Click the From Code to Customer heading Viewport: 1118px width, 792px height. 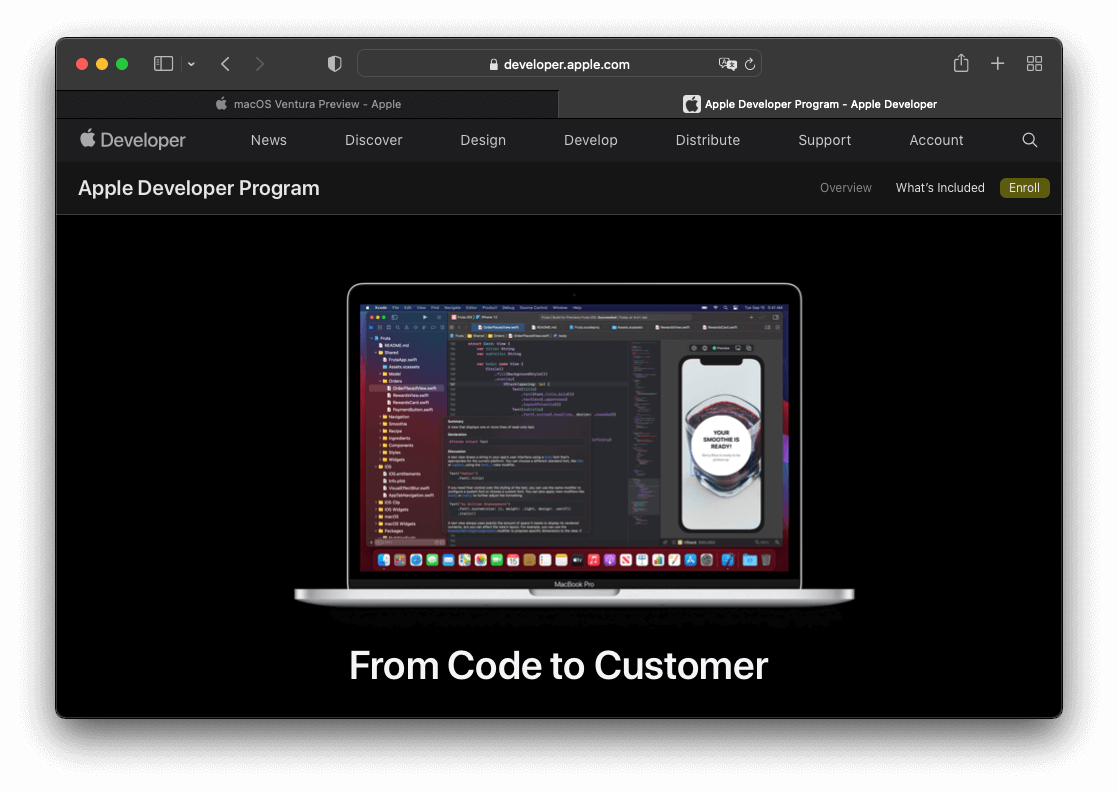click(x=559, y=666)
